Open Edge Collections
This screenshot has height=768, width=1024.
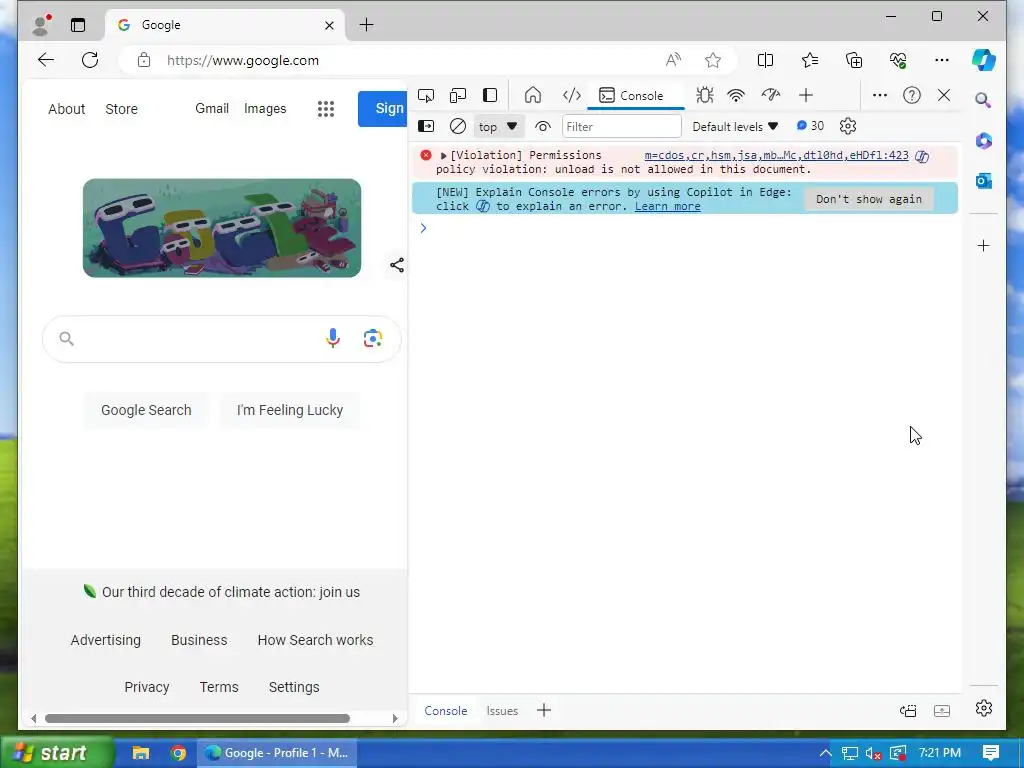click(854, 60)
